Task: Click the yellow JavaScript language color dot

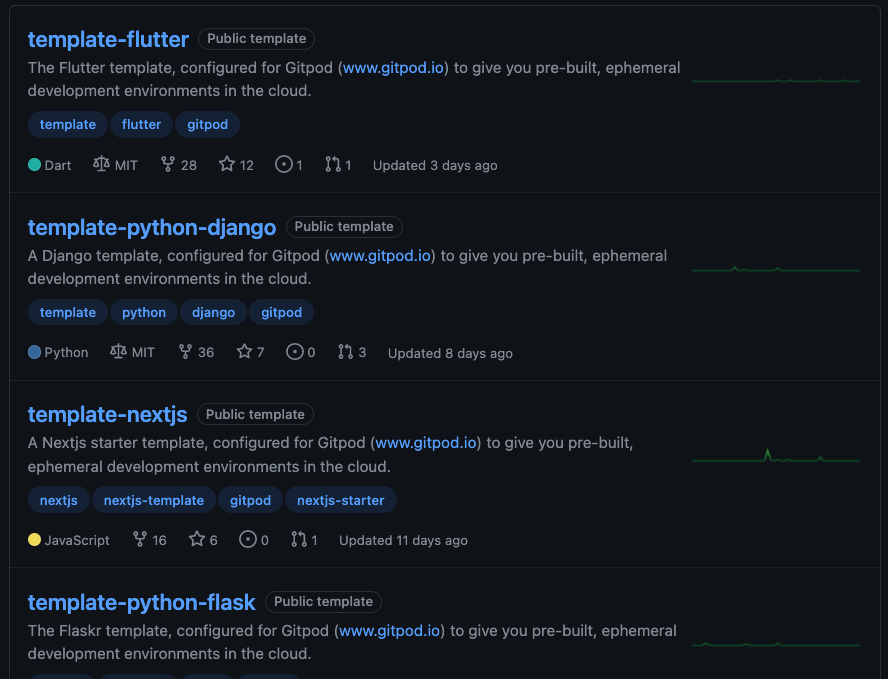Action: tap(35, 540)
